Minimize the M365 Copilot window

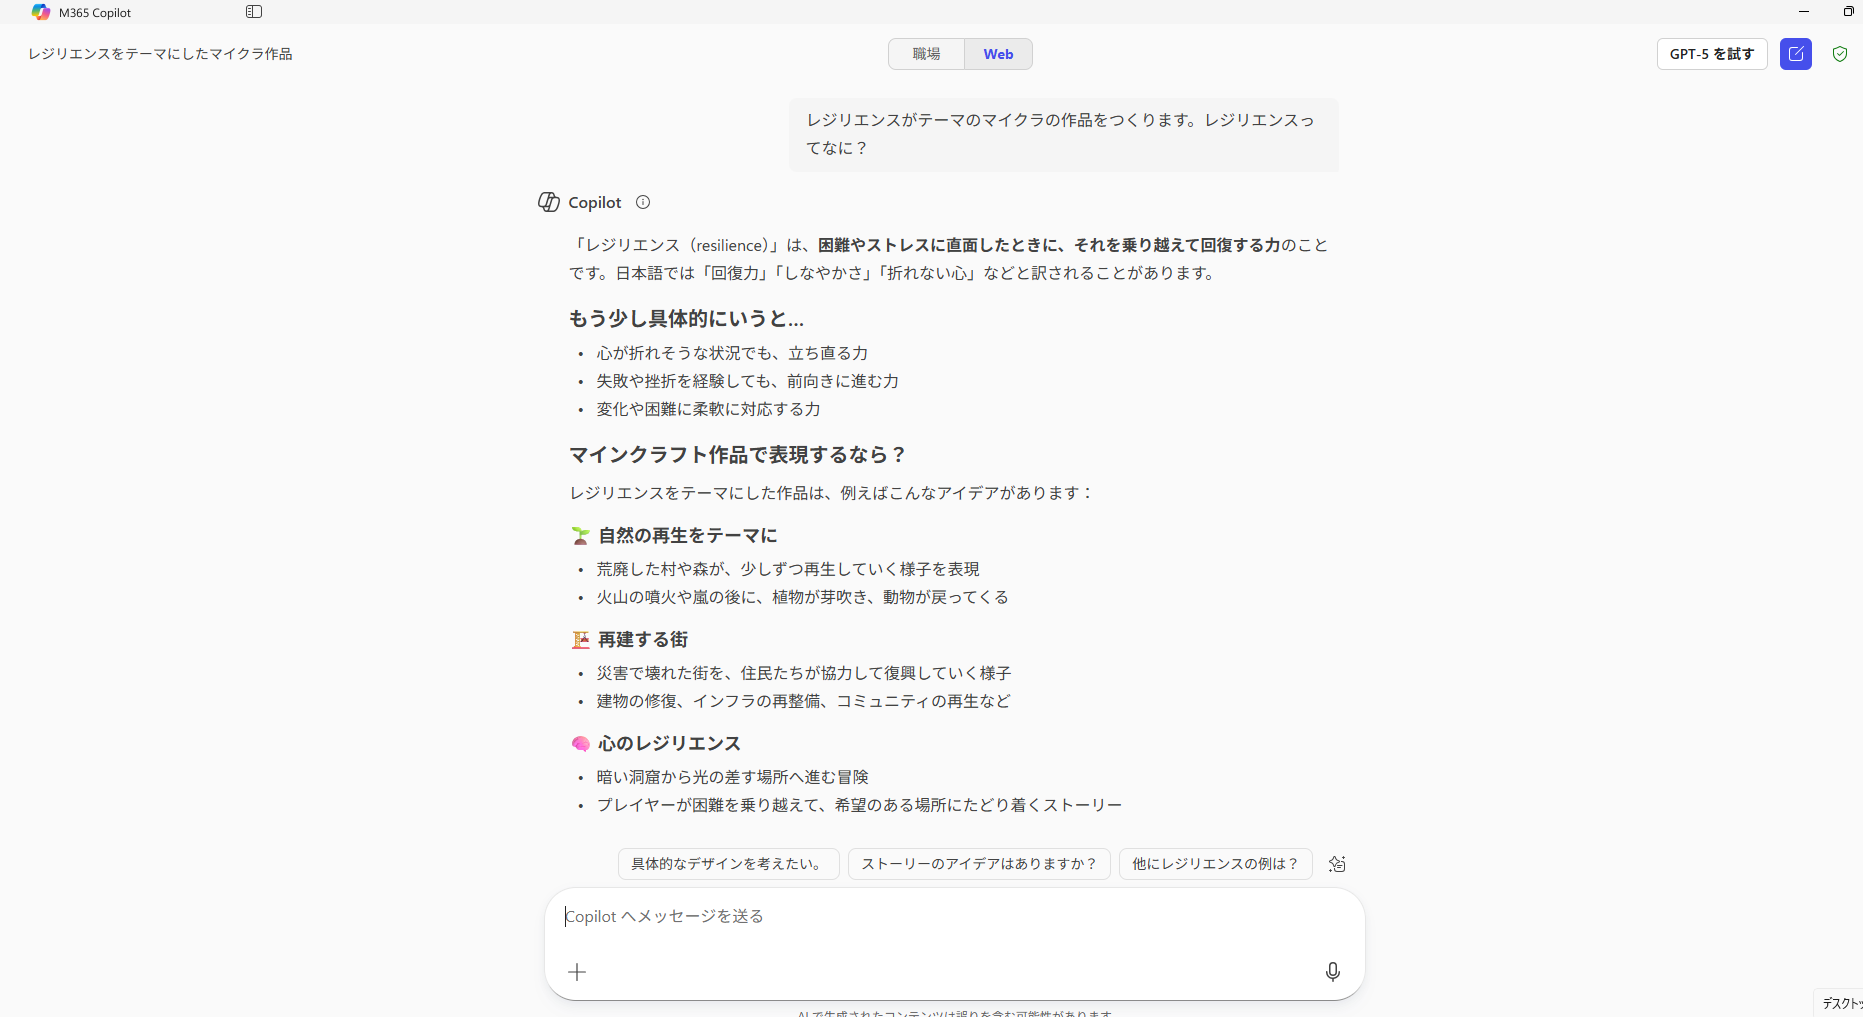click(1804, 12)
